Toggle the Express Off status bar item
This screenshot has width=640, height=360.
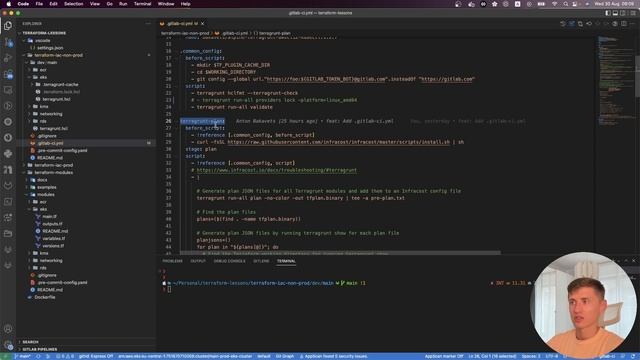96,356
